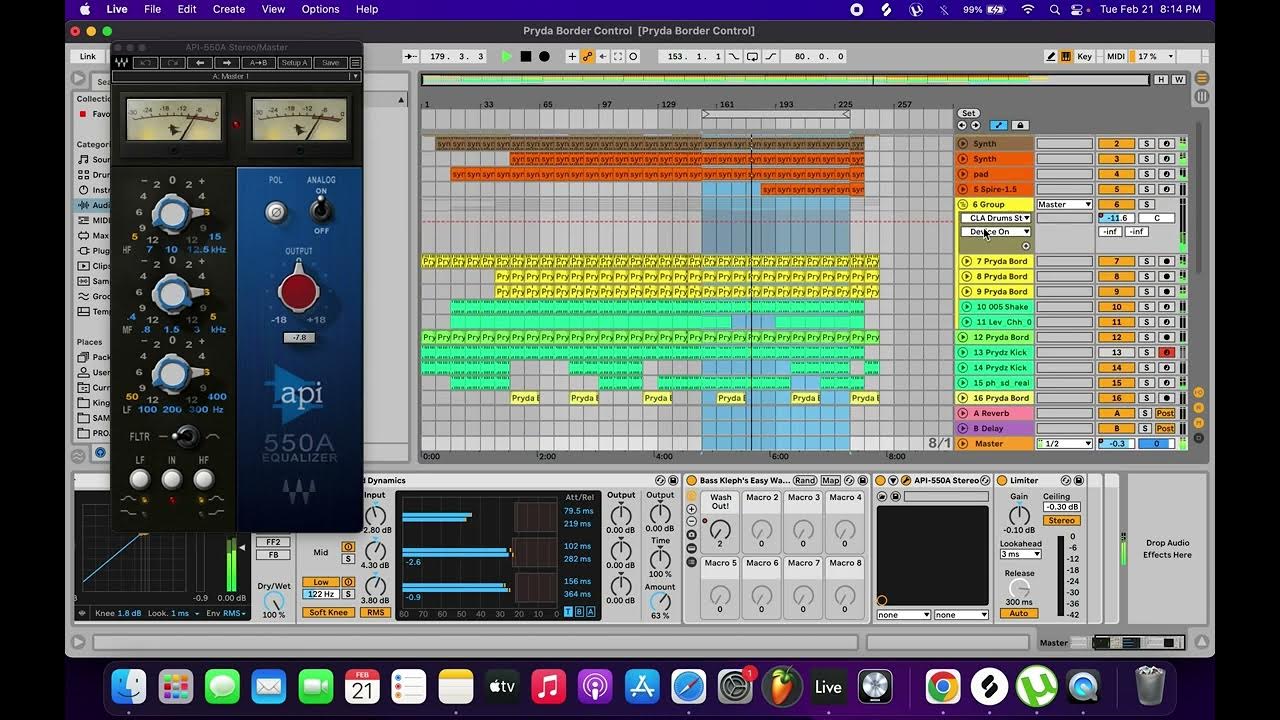The width and height of the screenshot is (1280, 720).
Task: Click the Waves logo icon in the plugin toolbar
Action: 122,63
